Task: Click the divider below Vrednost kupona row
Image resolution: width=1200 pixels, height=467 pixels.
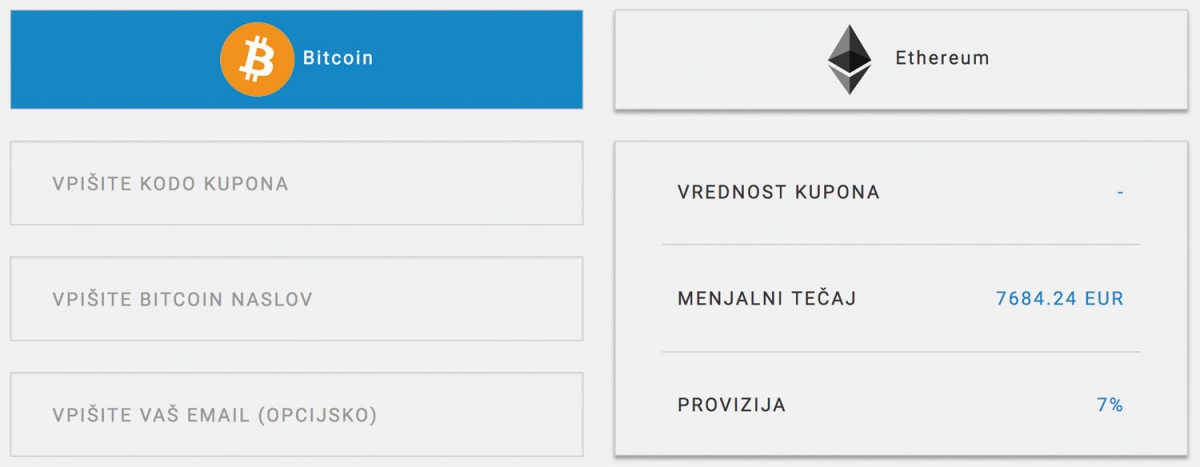Action: click(x=901, y=244)
